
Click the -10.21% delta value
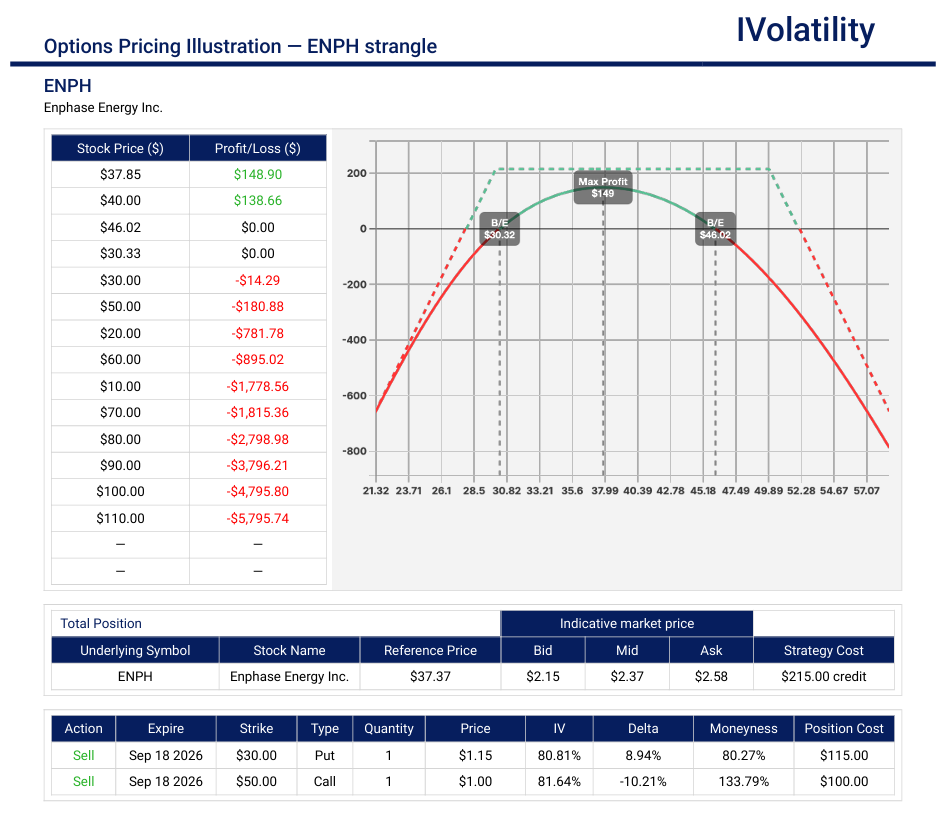(x=643, y=782)
